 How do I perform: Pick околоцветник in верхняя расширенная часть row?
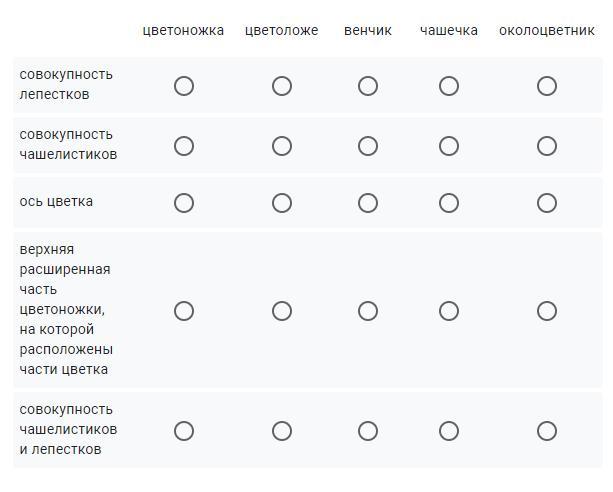[x=547, y=311]
